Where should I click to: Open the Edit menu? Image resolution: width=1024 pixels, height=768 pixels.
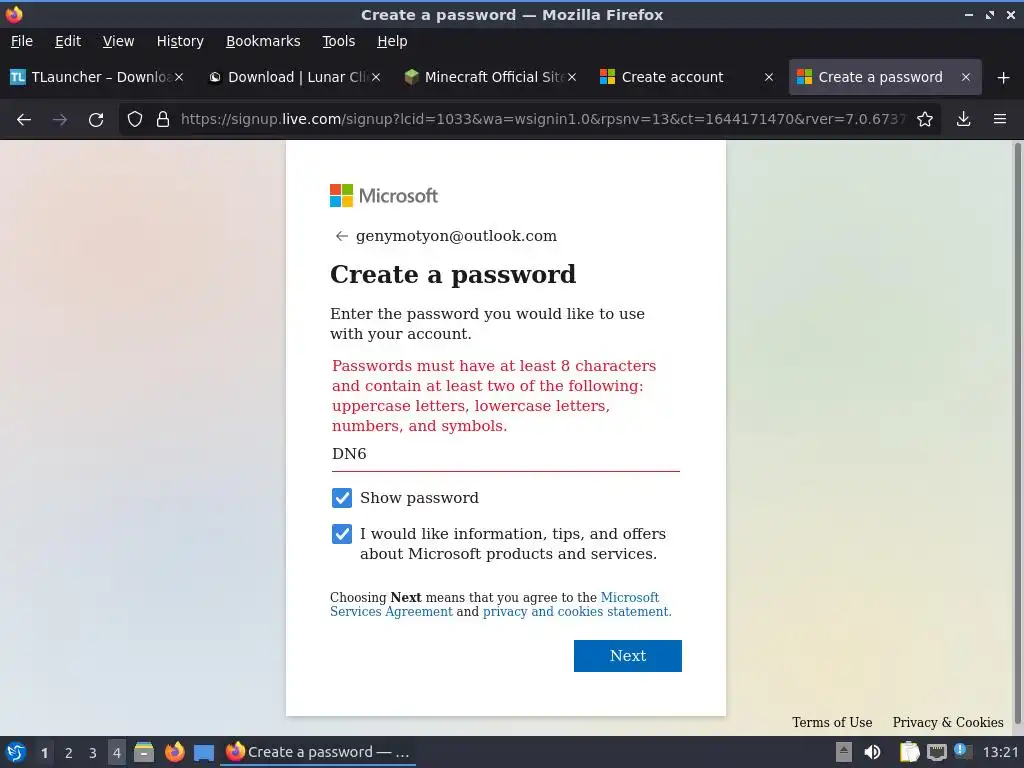click(68, 41)
